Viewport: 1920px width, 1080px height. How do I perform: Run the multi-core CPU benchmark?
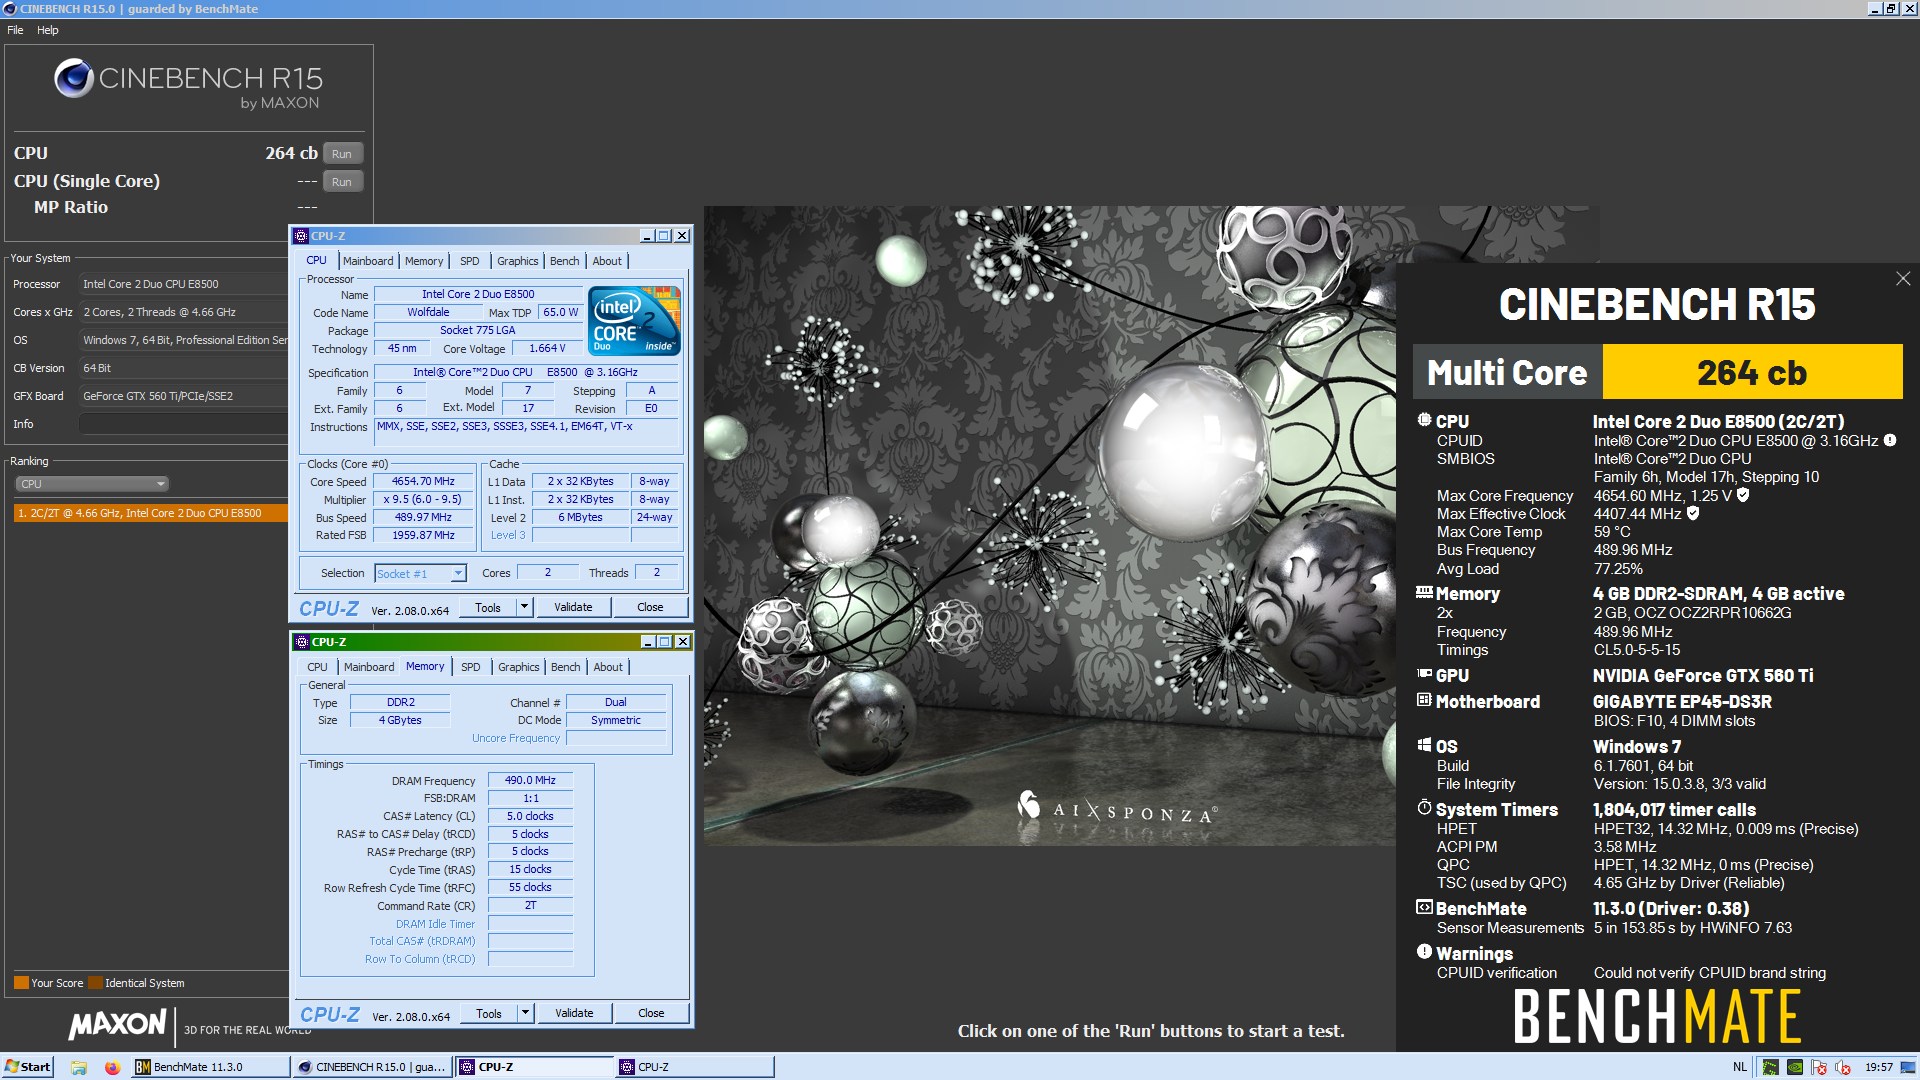342,153
